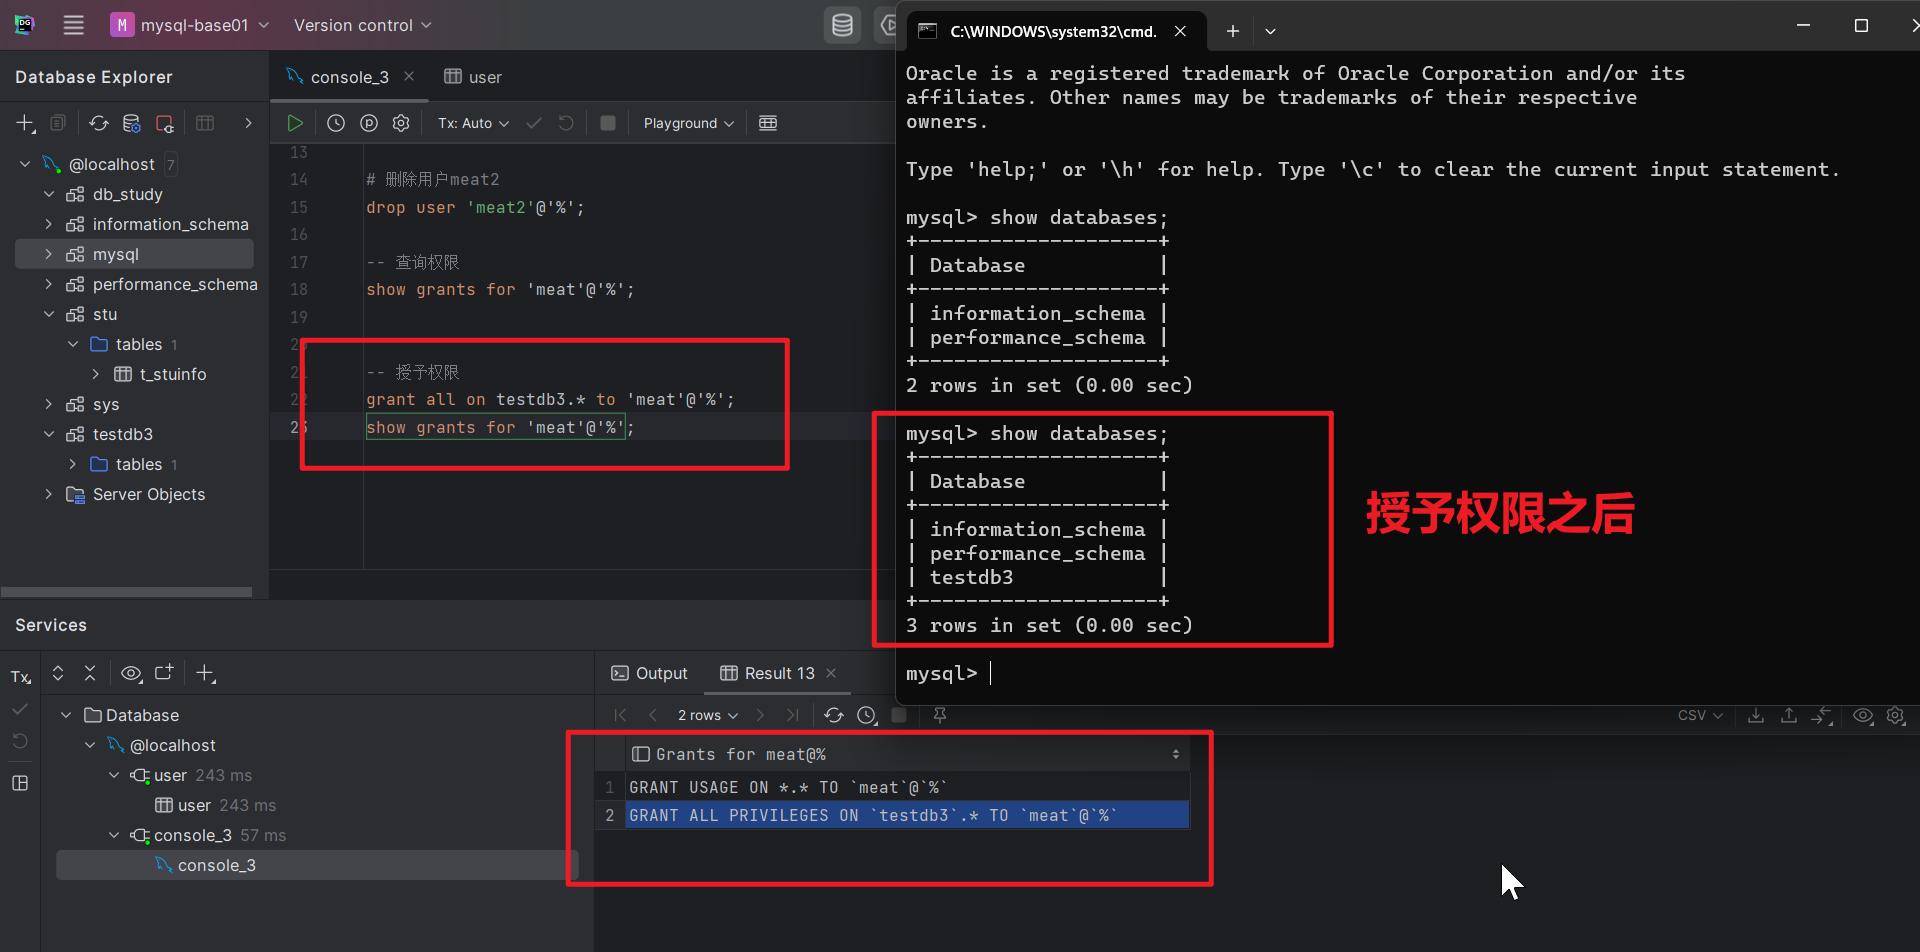Click the database tool icon in title bar

(x=842, y=25)
